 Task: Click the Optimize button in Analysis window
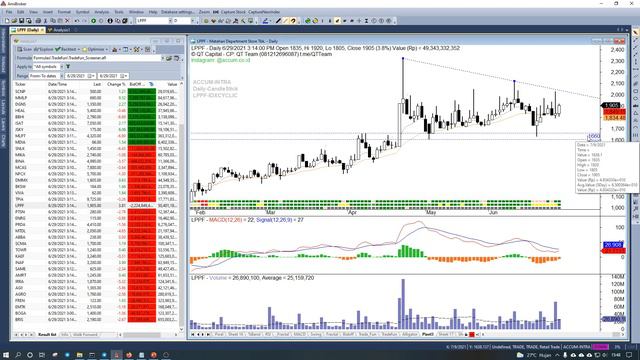click(x=94, y=49)
